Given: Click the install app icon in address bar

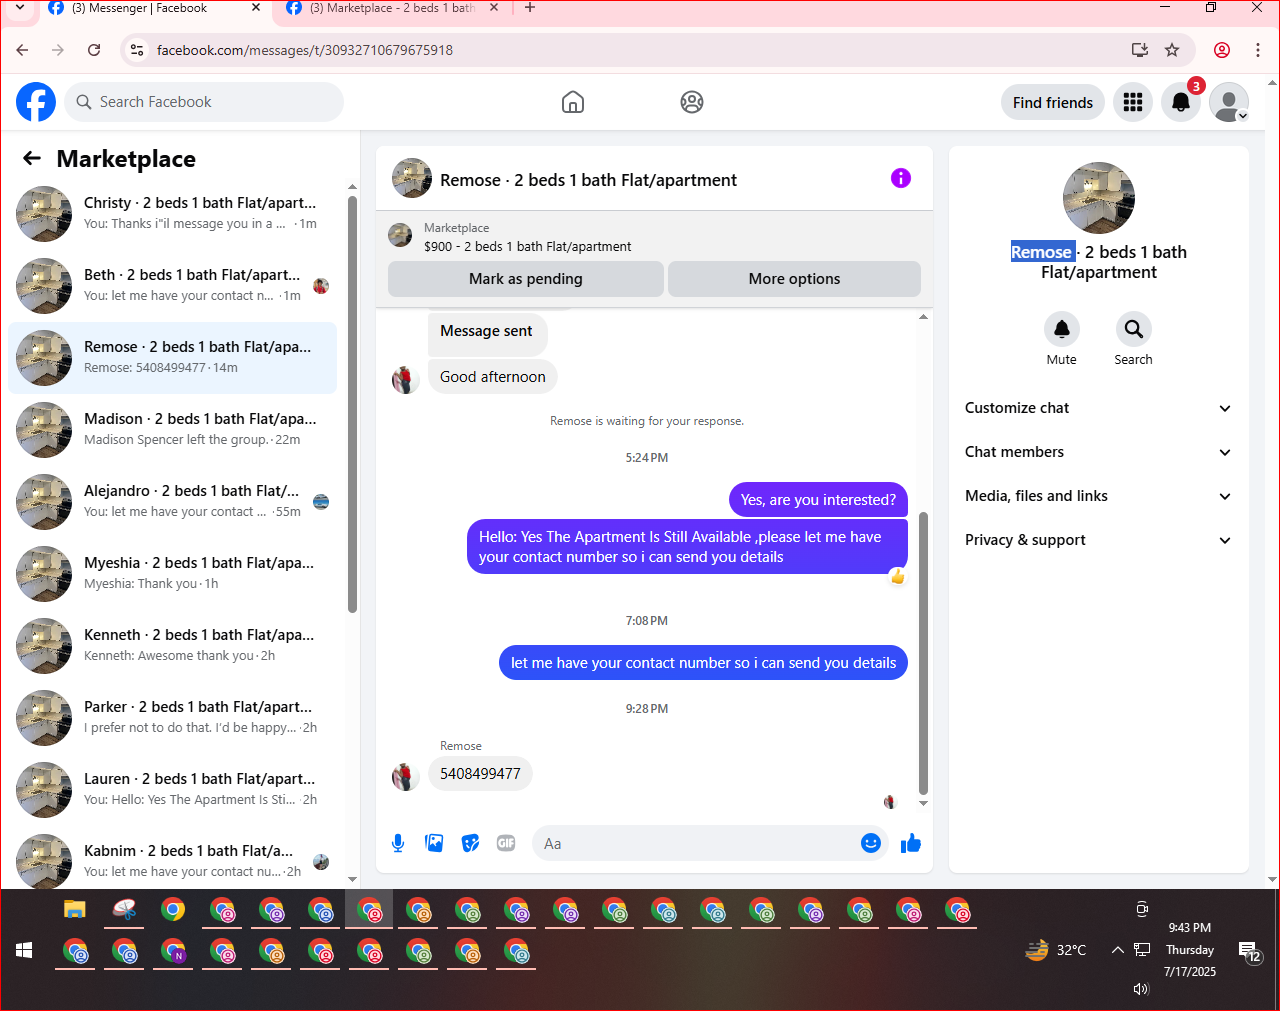Looking at the screenshot, I should point(1139,50).
